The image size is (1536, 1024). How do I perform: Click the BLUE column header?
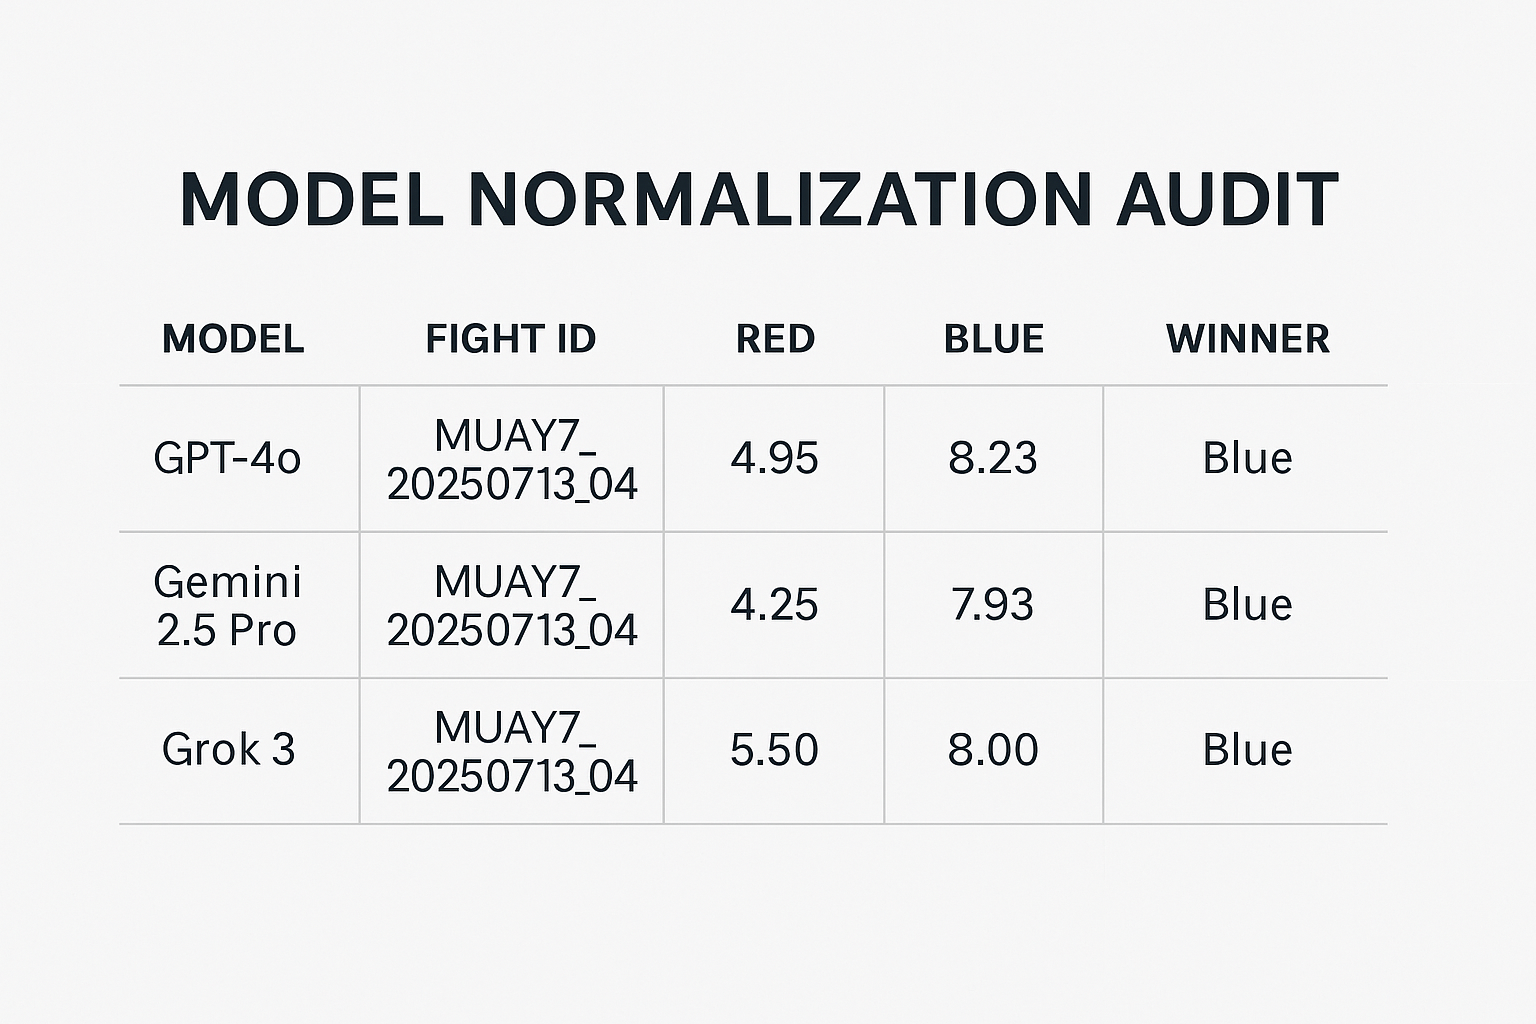(993, 339)
